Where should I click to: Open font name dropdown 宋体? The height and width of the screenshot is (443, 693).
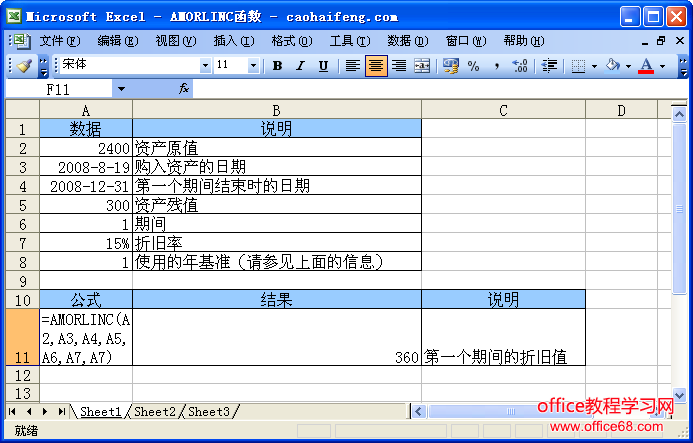(x=205, y=66)
